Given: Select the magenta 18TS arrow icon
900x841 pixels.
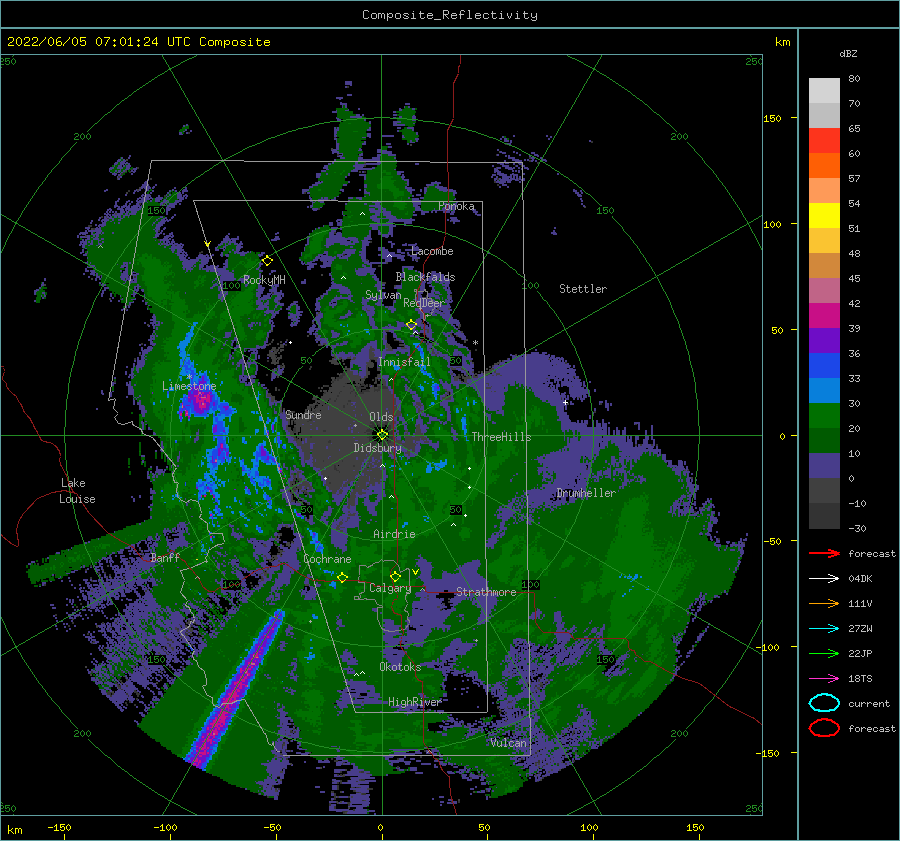Looking at the screenshot, I should click(824, 679).
